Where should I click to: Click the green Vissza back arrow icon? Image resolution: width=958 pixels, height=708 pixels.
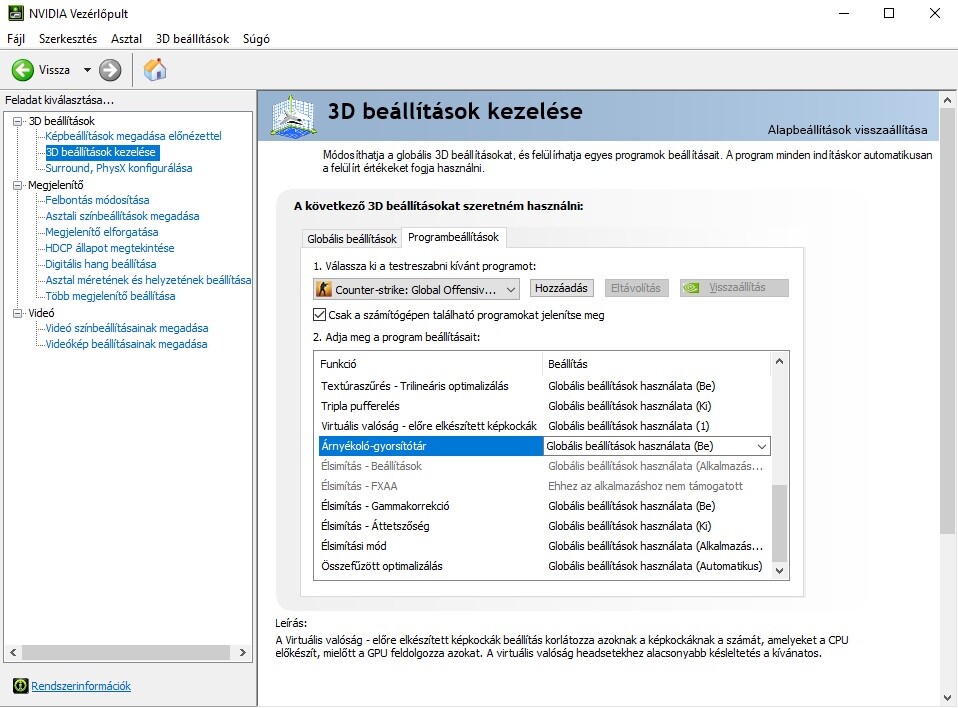23,70
